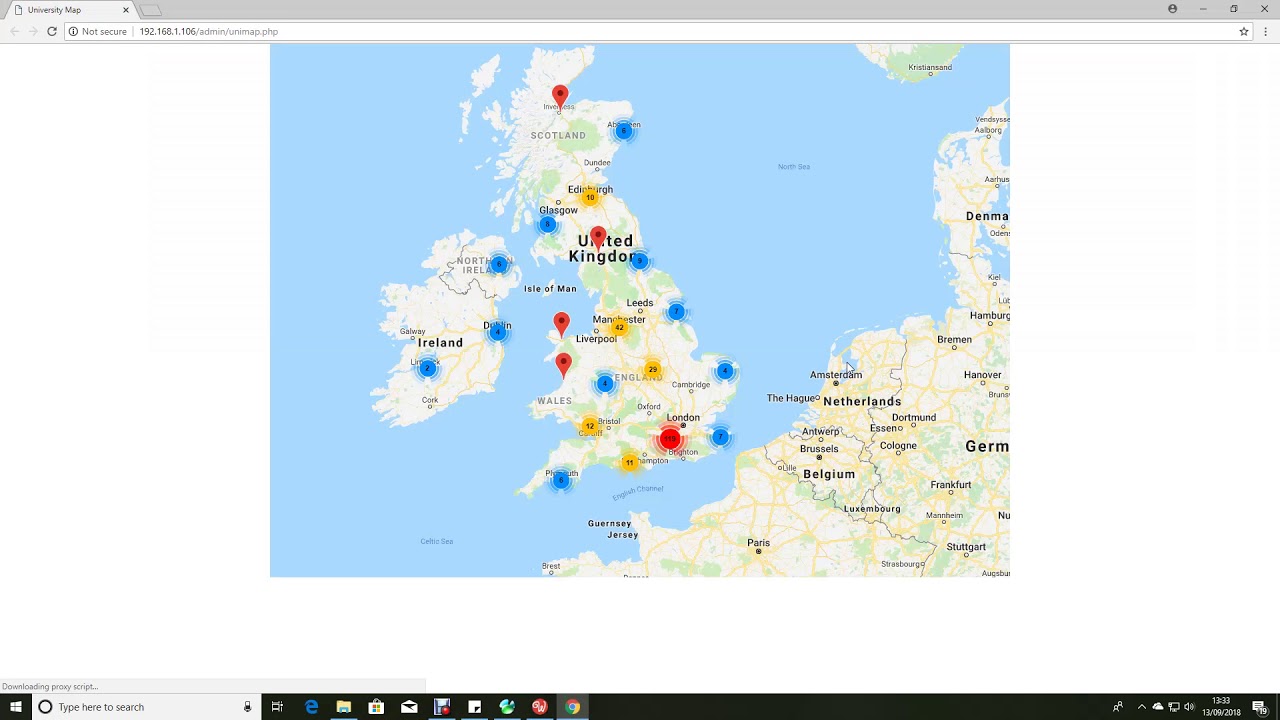This screenshot has width=1280, height=720.
Task: Open the yellow Edinburgh cluster marked 10
Action: [590, 197]
